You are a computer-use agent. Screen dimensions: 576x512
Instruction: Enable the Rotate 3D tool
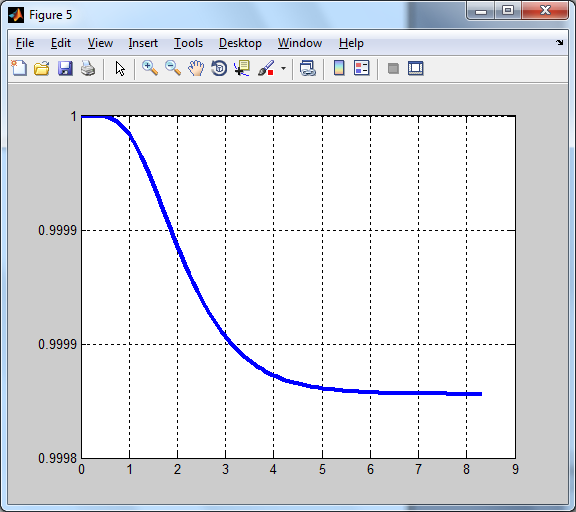click(x=219, y=68)
